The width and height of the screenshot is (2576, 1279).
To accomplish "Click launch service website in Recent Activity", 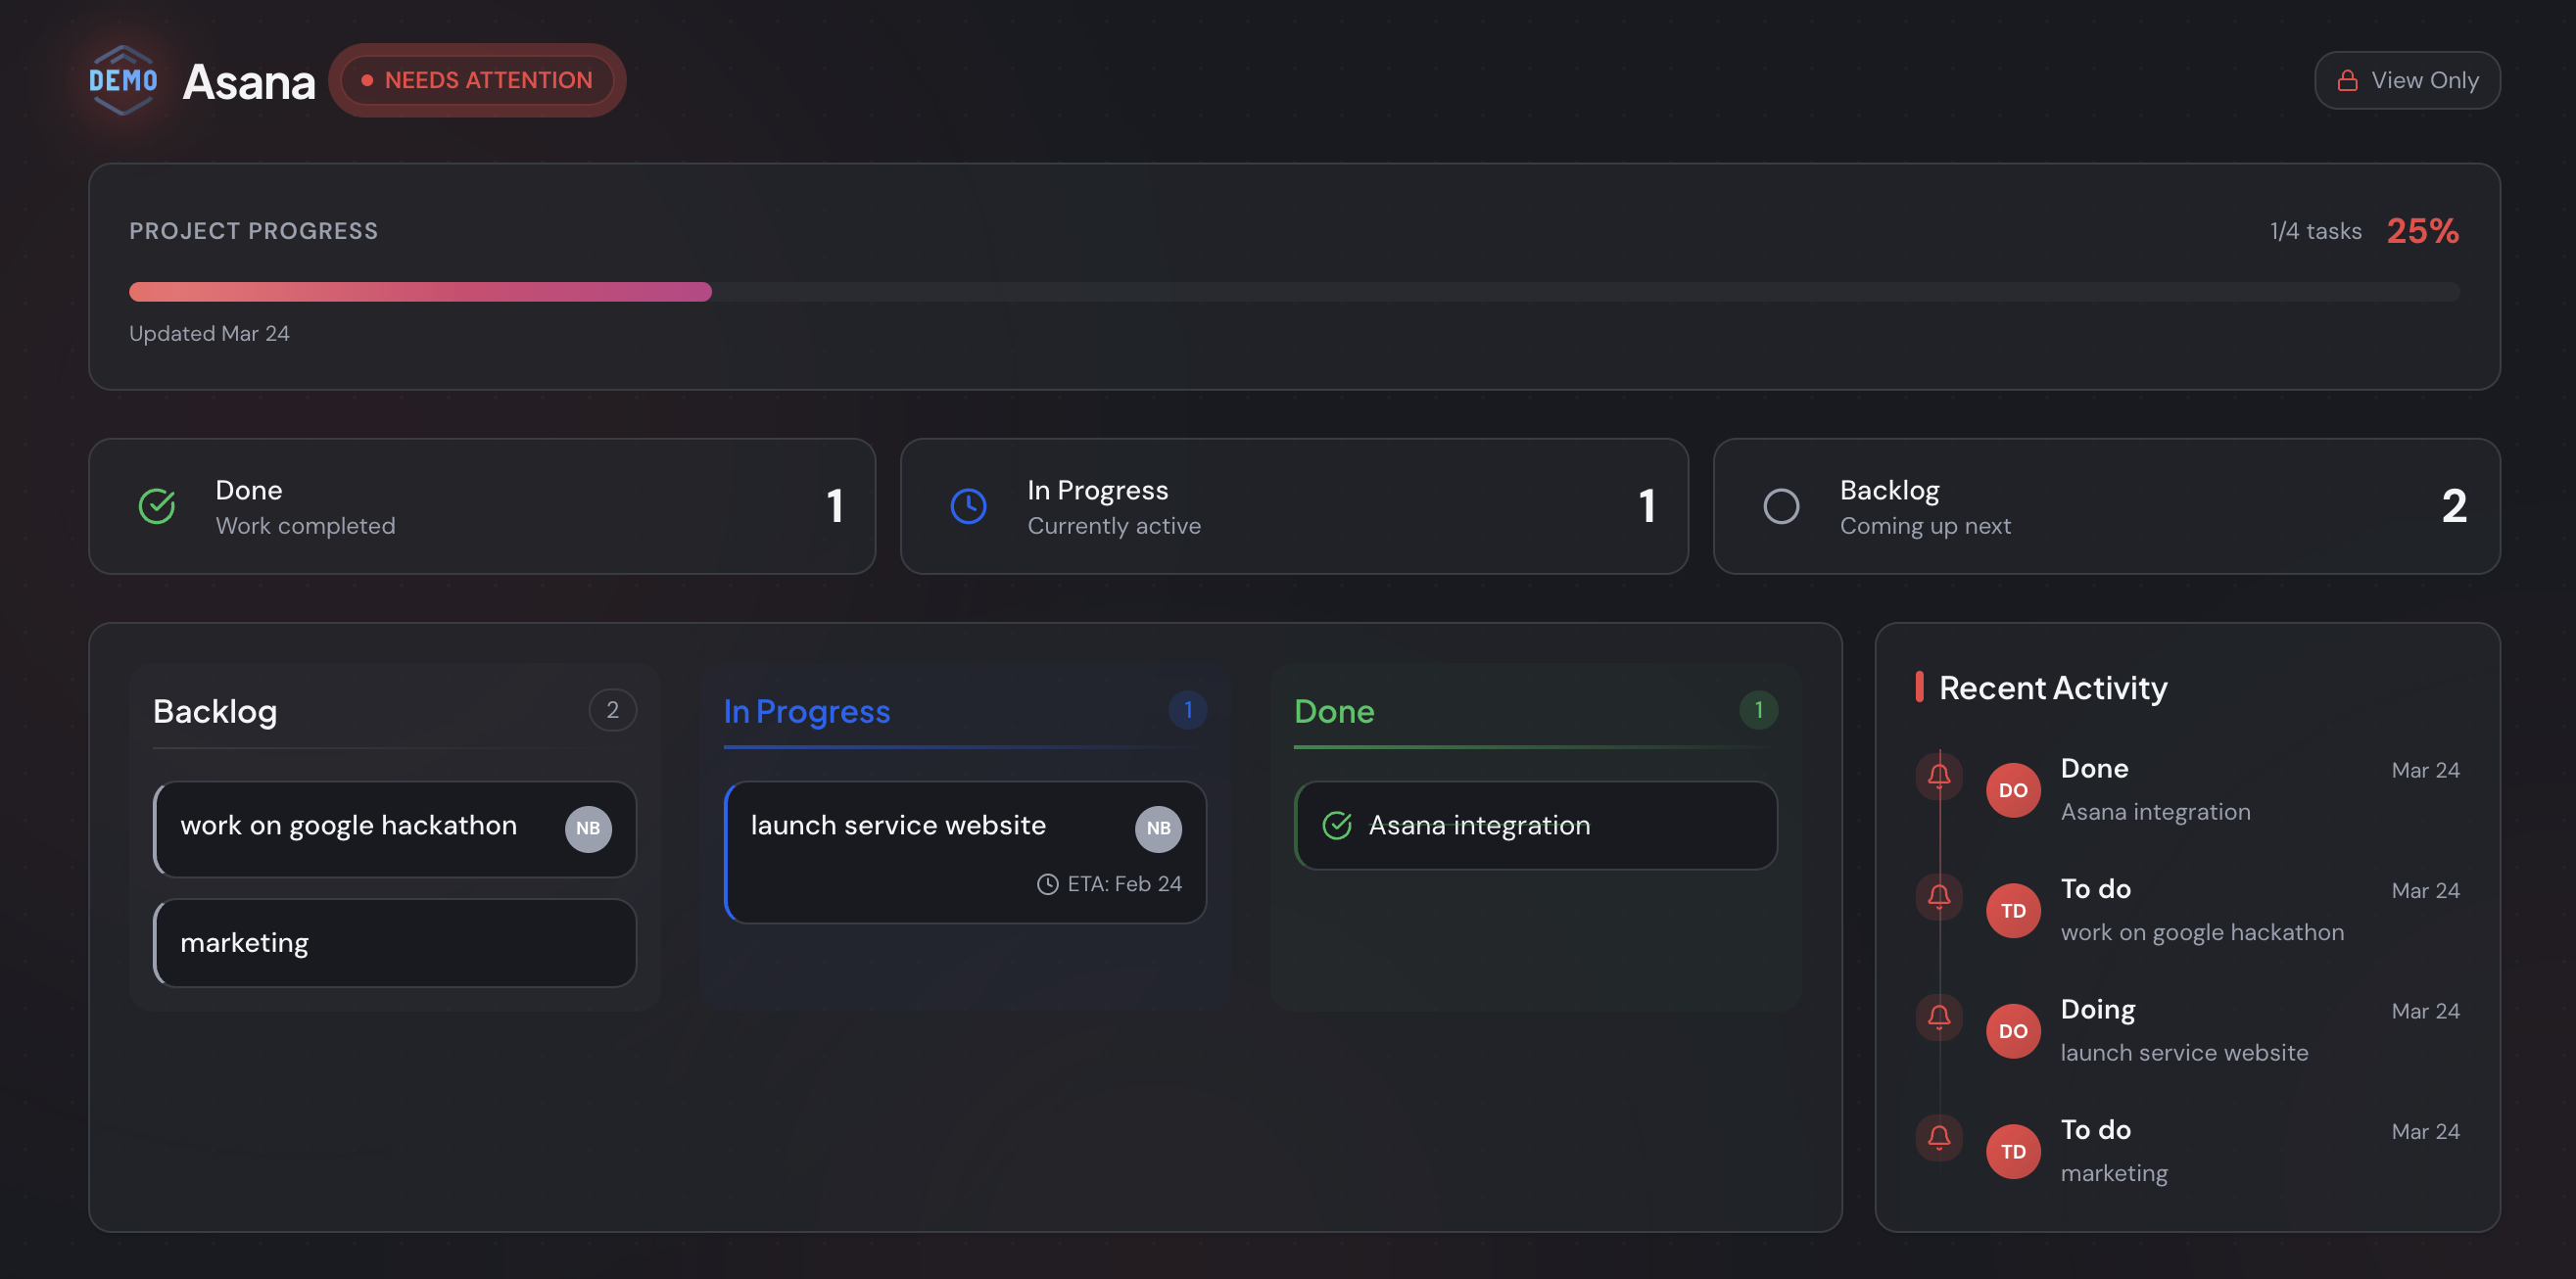I will [2184, 1053].
